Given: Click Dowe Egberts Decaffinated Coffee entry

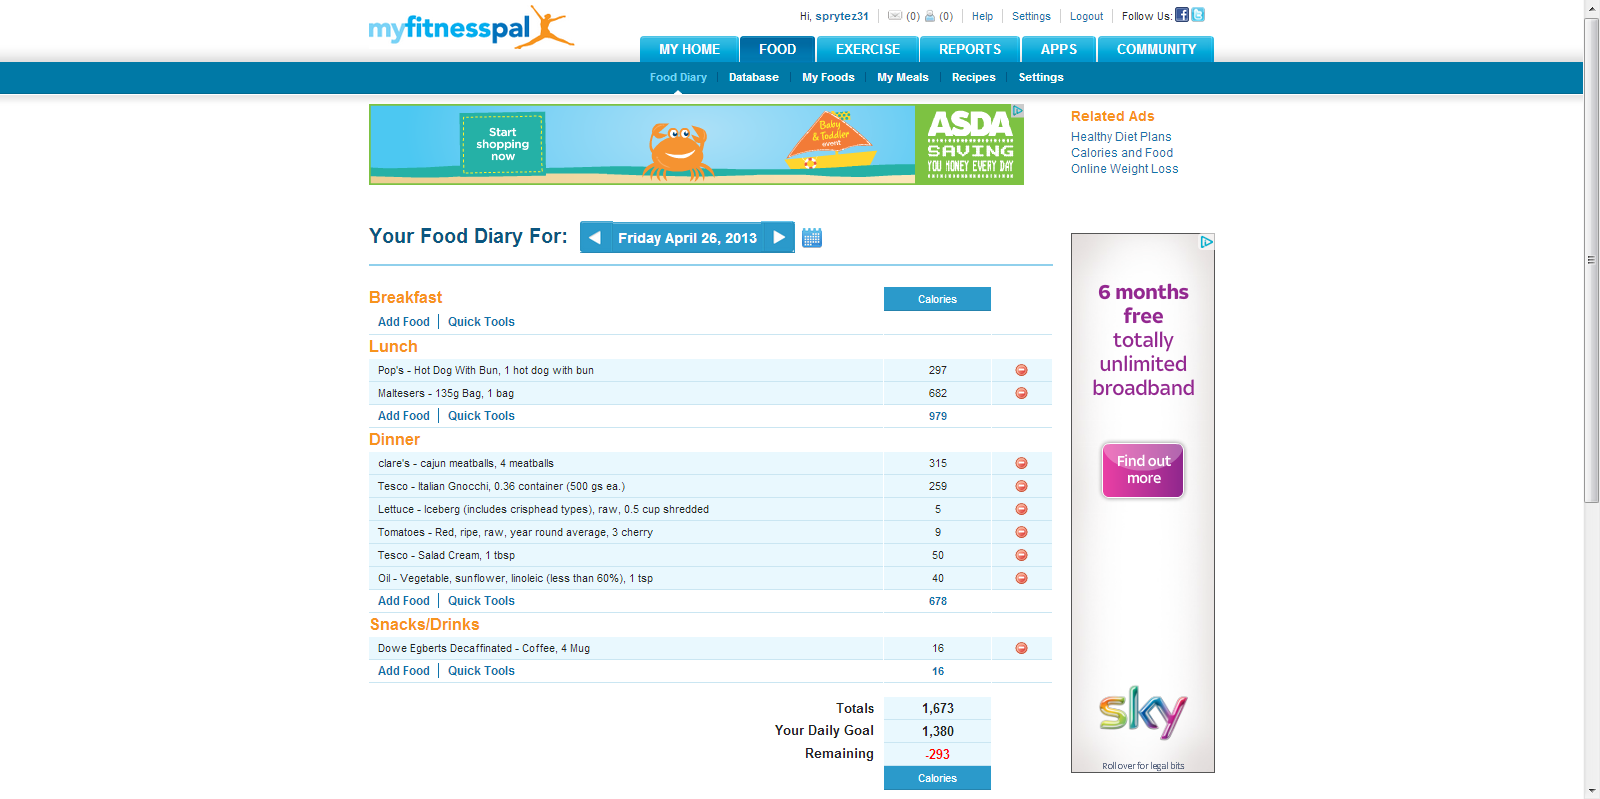Looking at the screenshot, I should point(484,648).
